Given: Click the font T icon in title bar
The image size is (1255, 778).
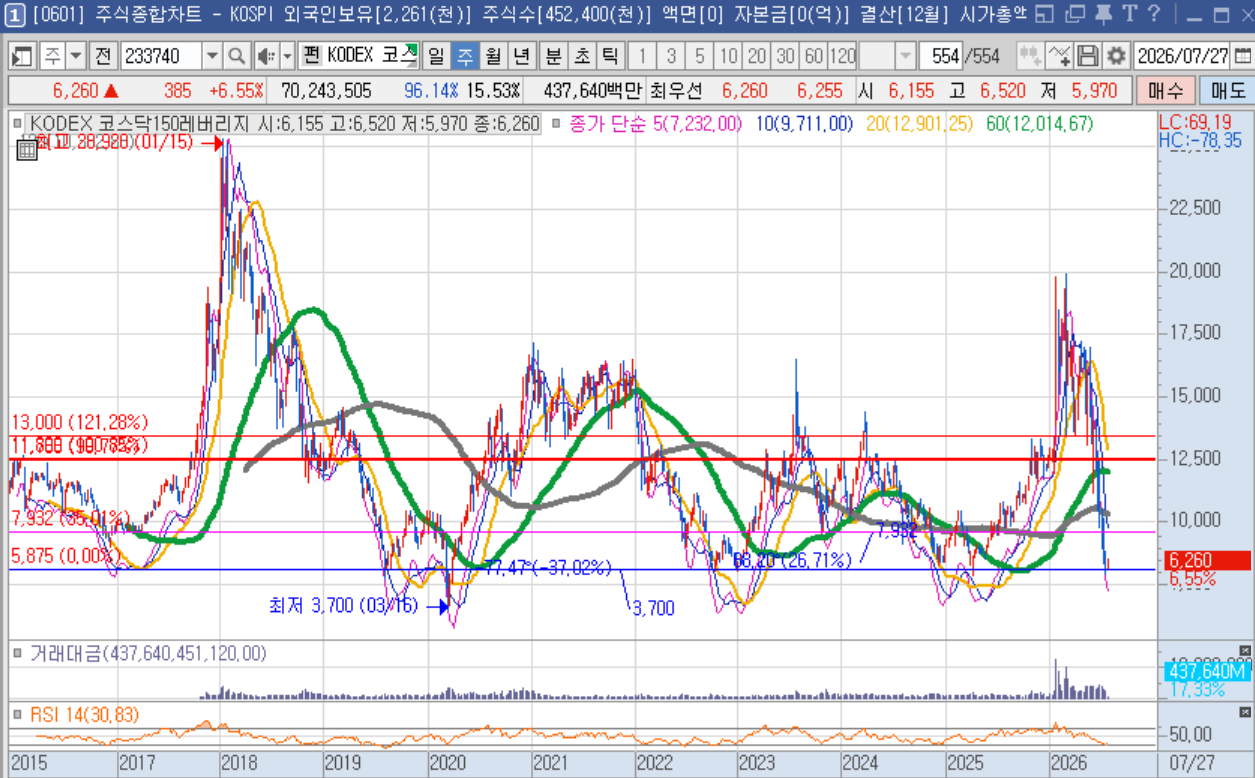Looking at the screenshot, I should coord(1130,14).
